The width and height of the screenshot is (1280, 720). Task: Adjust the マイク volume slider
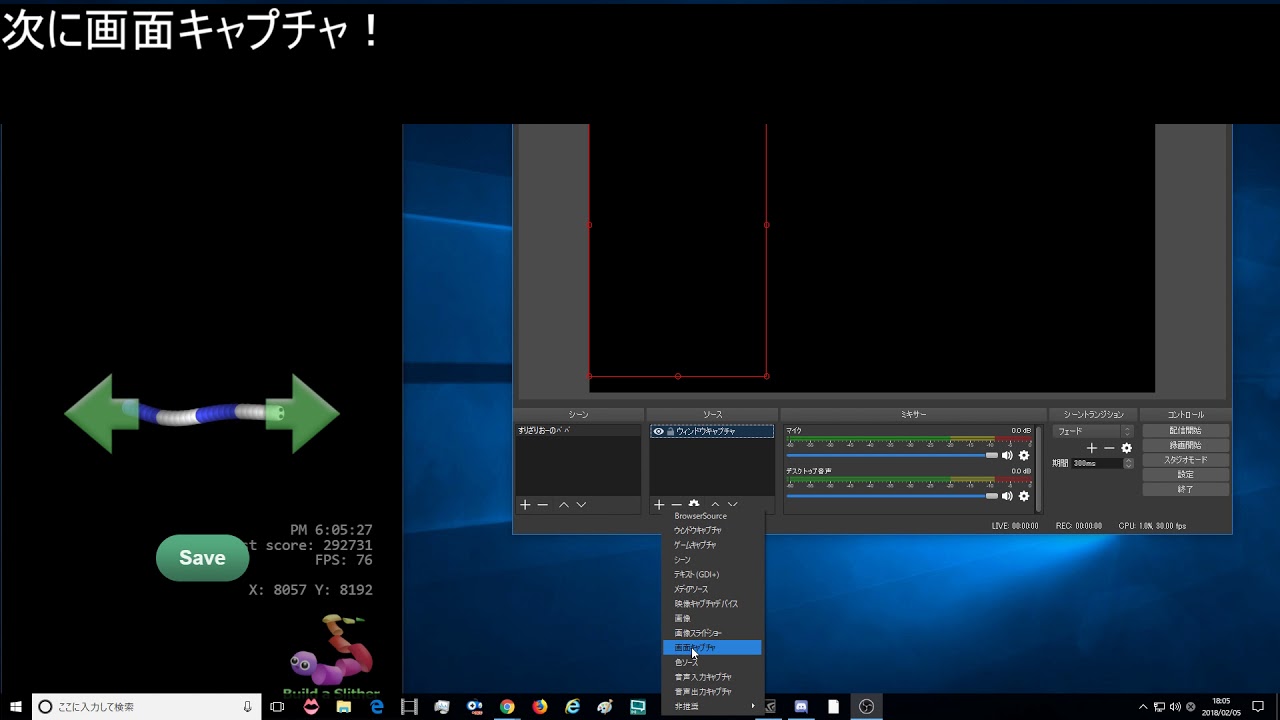click(892, 455)
